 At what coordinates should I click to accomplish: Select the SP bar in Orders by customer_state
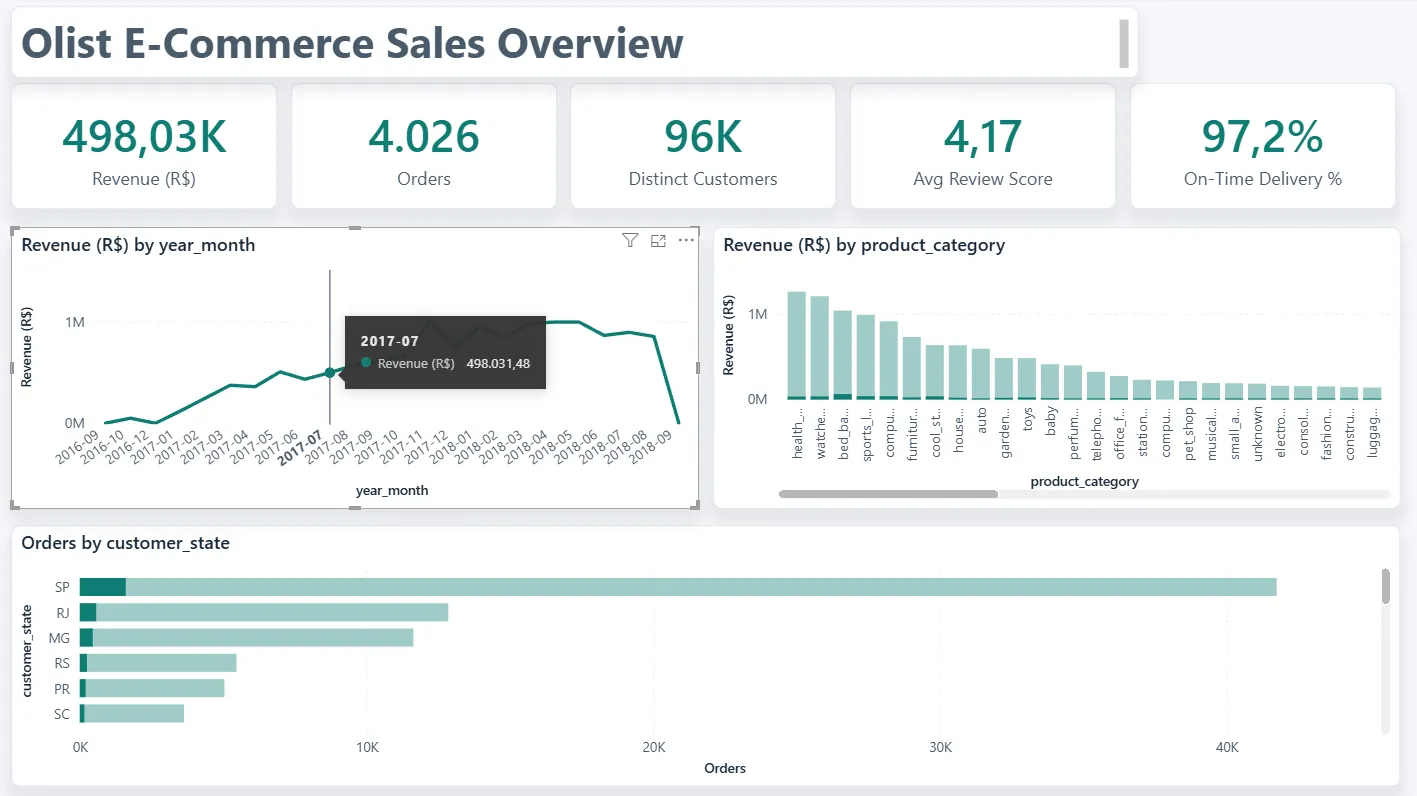[x=678, y=587]
